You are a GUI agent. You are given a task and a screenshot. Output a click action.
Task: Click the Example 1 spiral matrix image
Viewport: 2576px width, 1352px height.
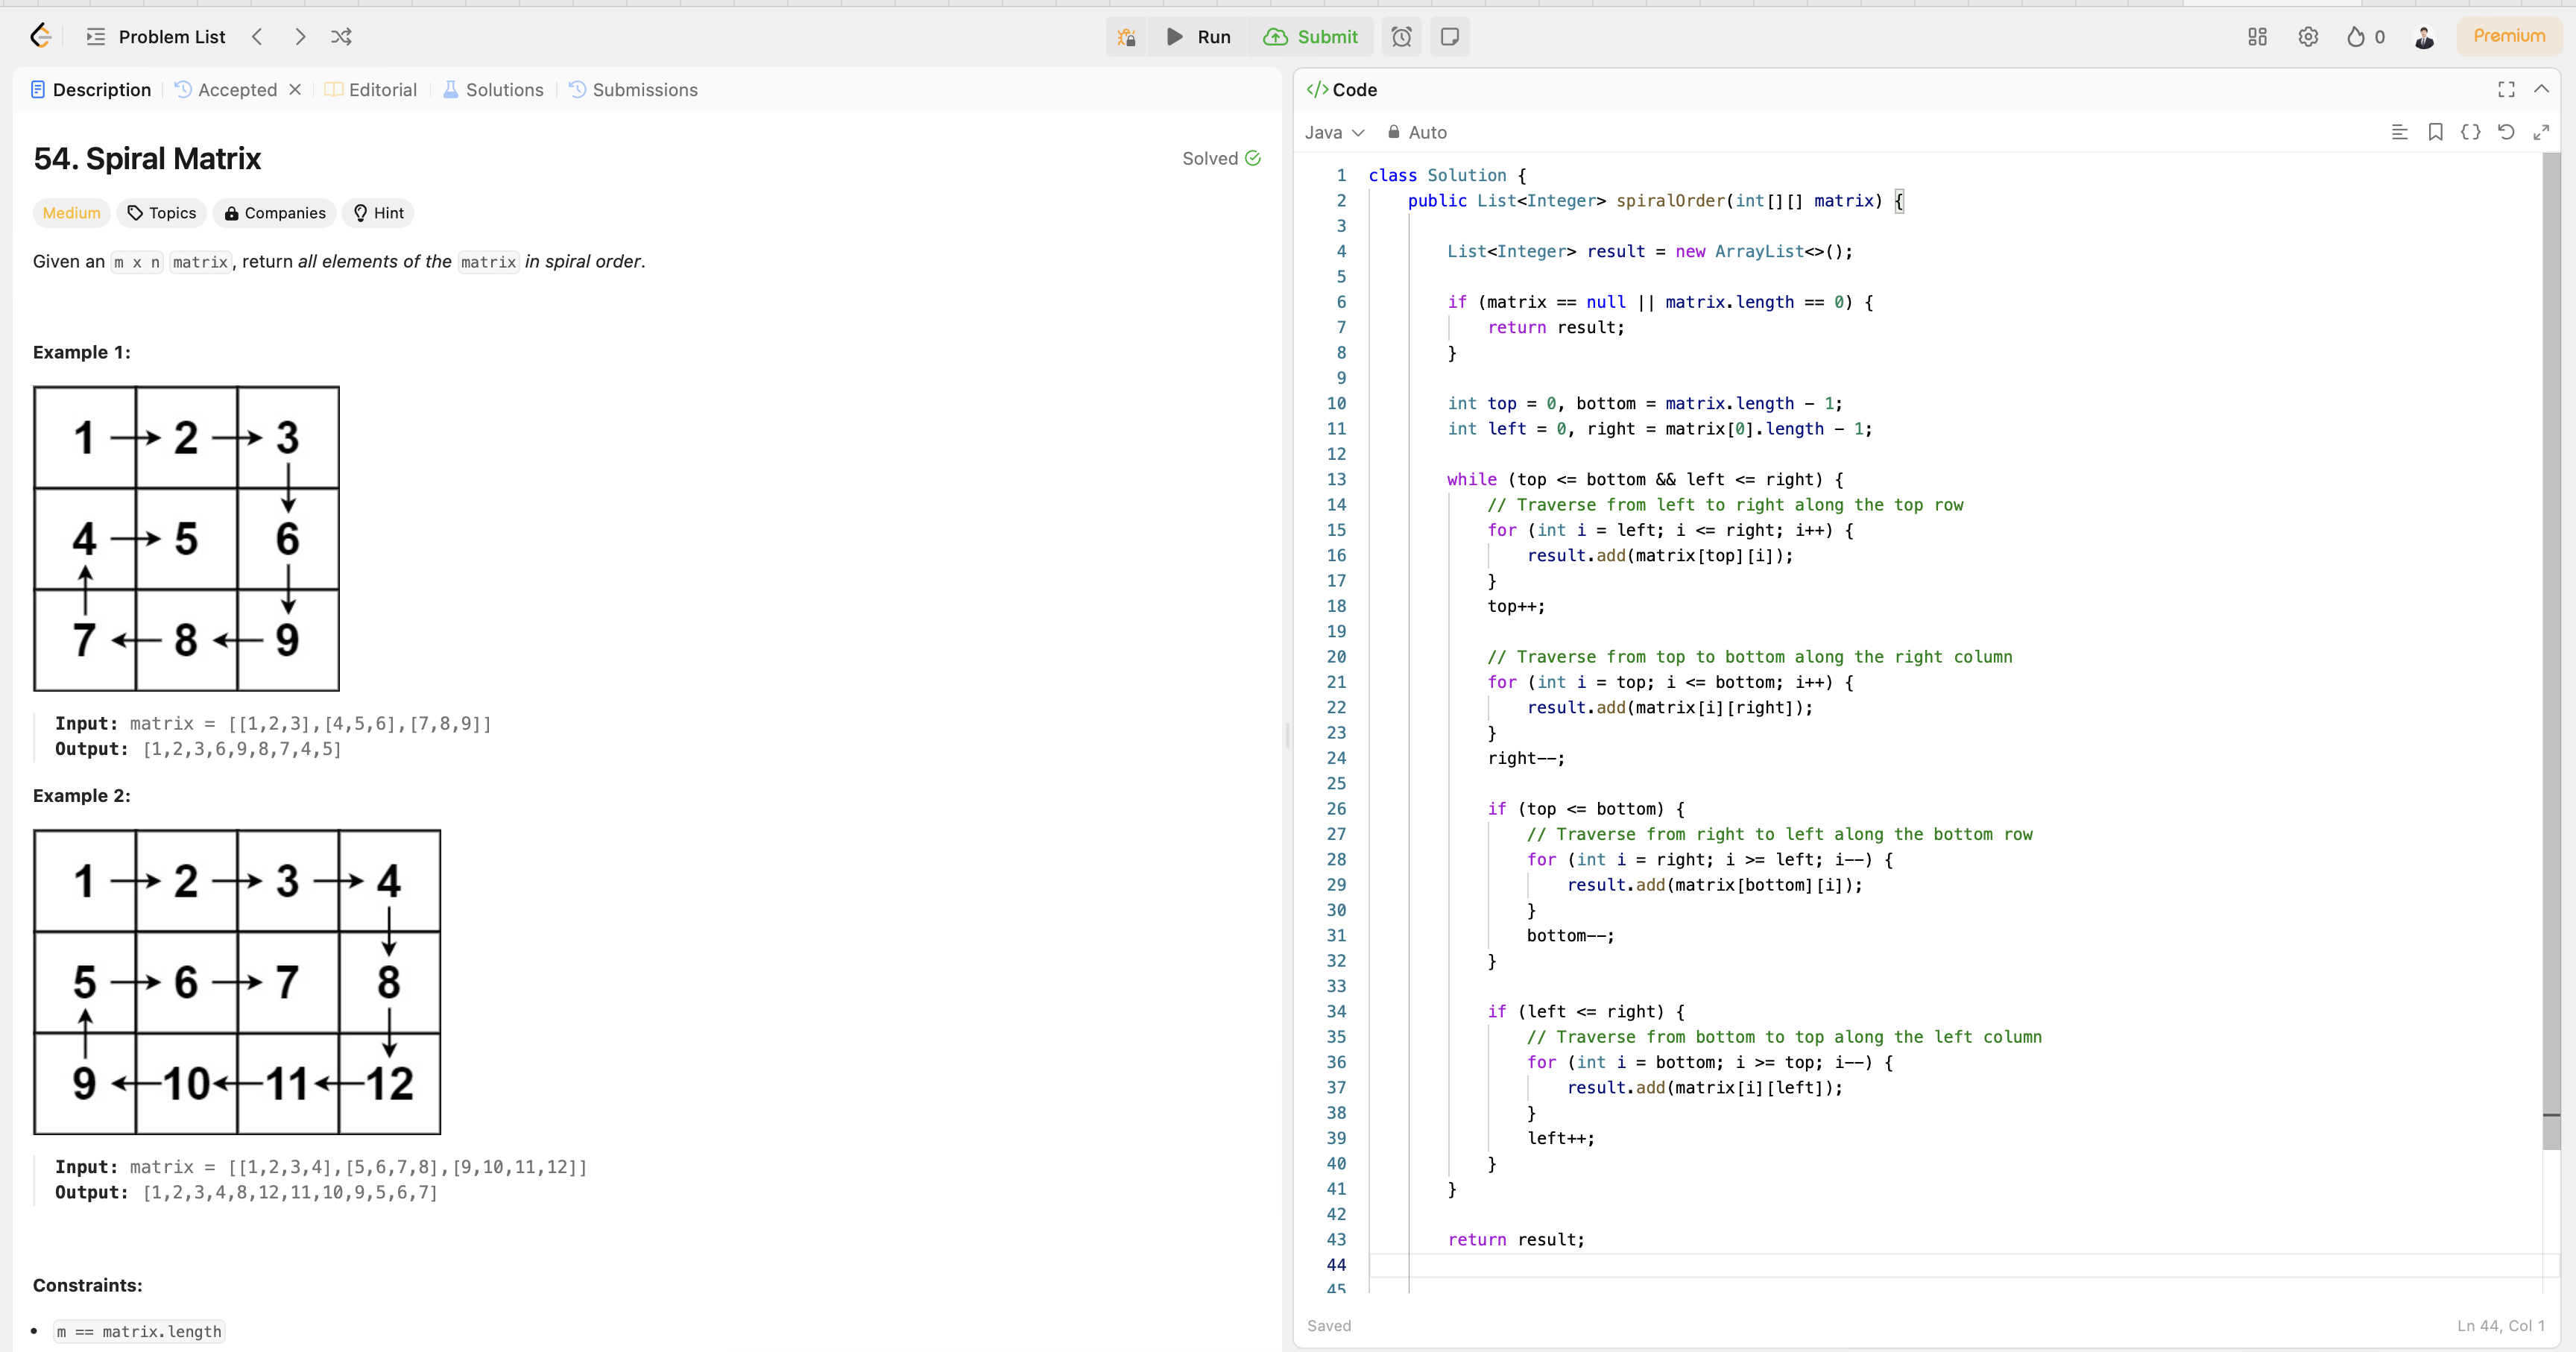click(x=186, y=538)
